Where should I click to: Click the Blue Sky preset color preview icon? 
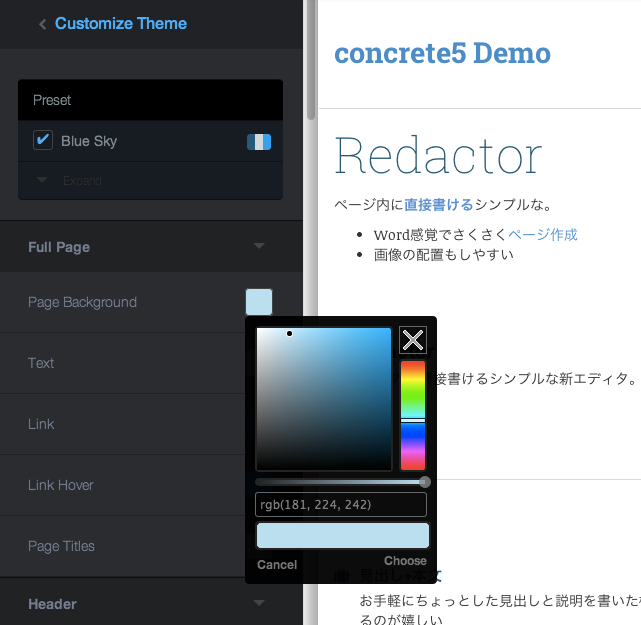pos(259,141)
